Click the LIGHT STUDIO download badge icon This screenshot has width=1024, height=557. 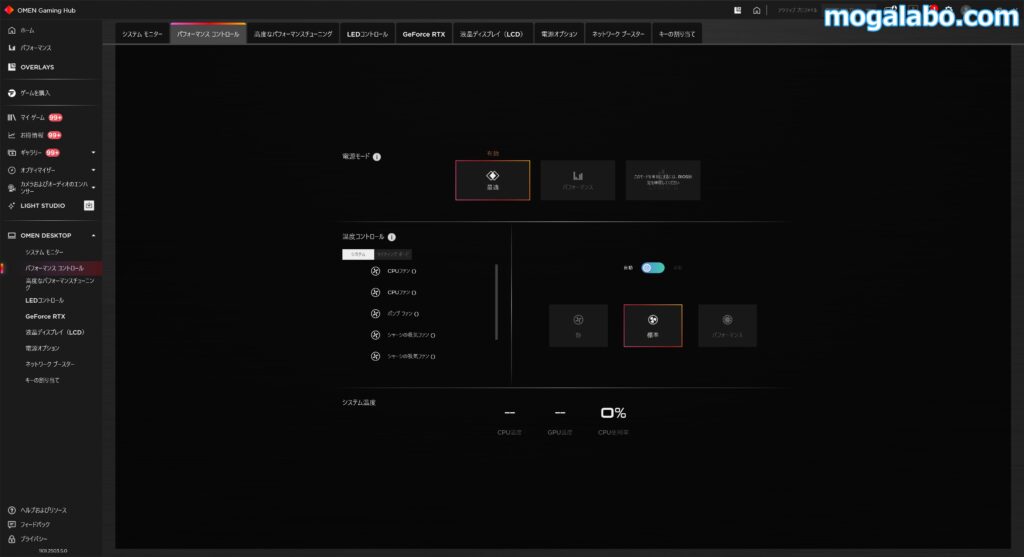pyautogui.click(x=89, y=206)
